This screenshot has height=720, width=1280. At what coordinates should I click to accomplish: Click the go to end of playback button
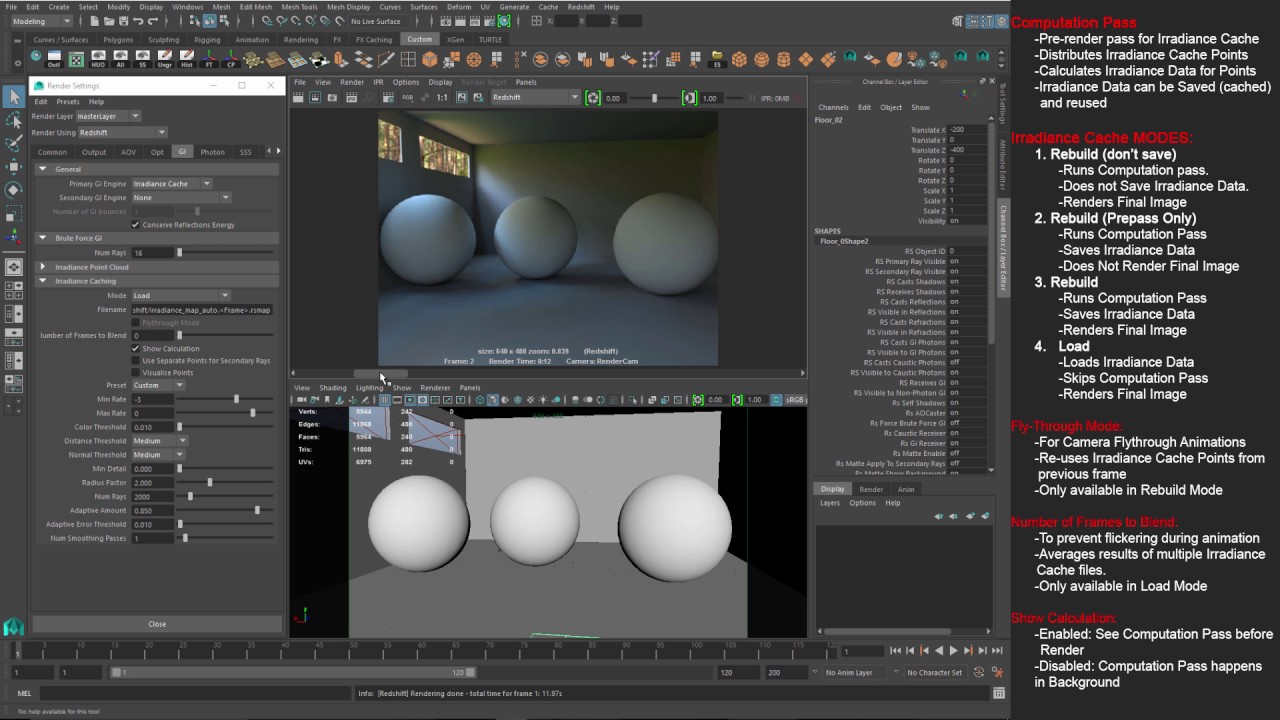coord(996,651)
